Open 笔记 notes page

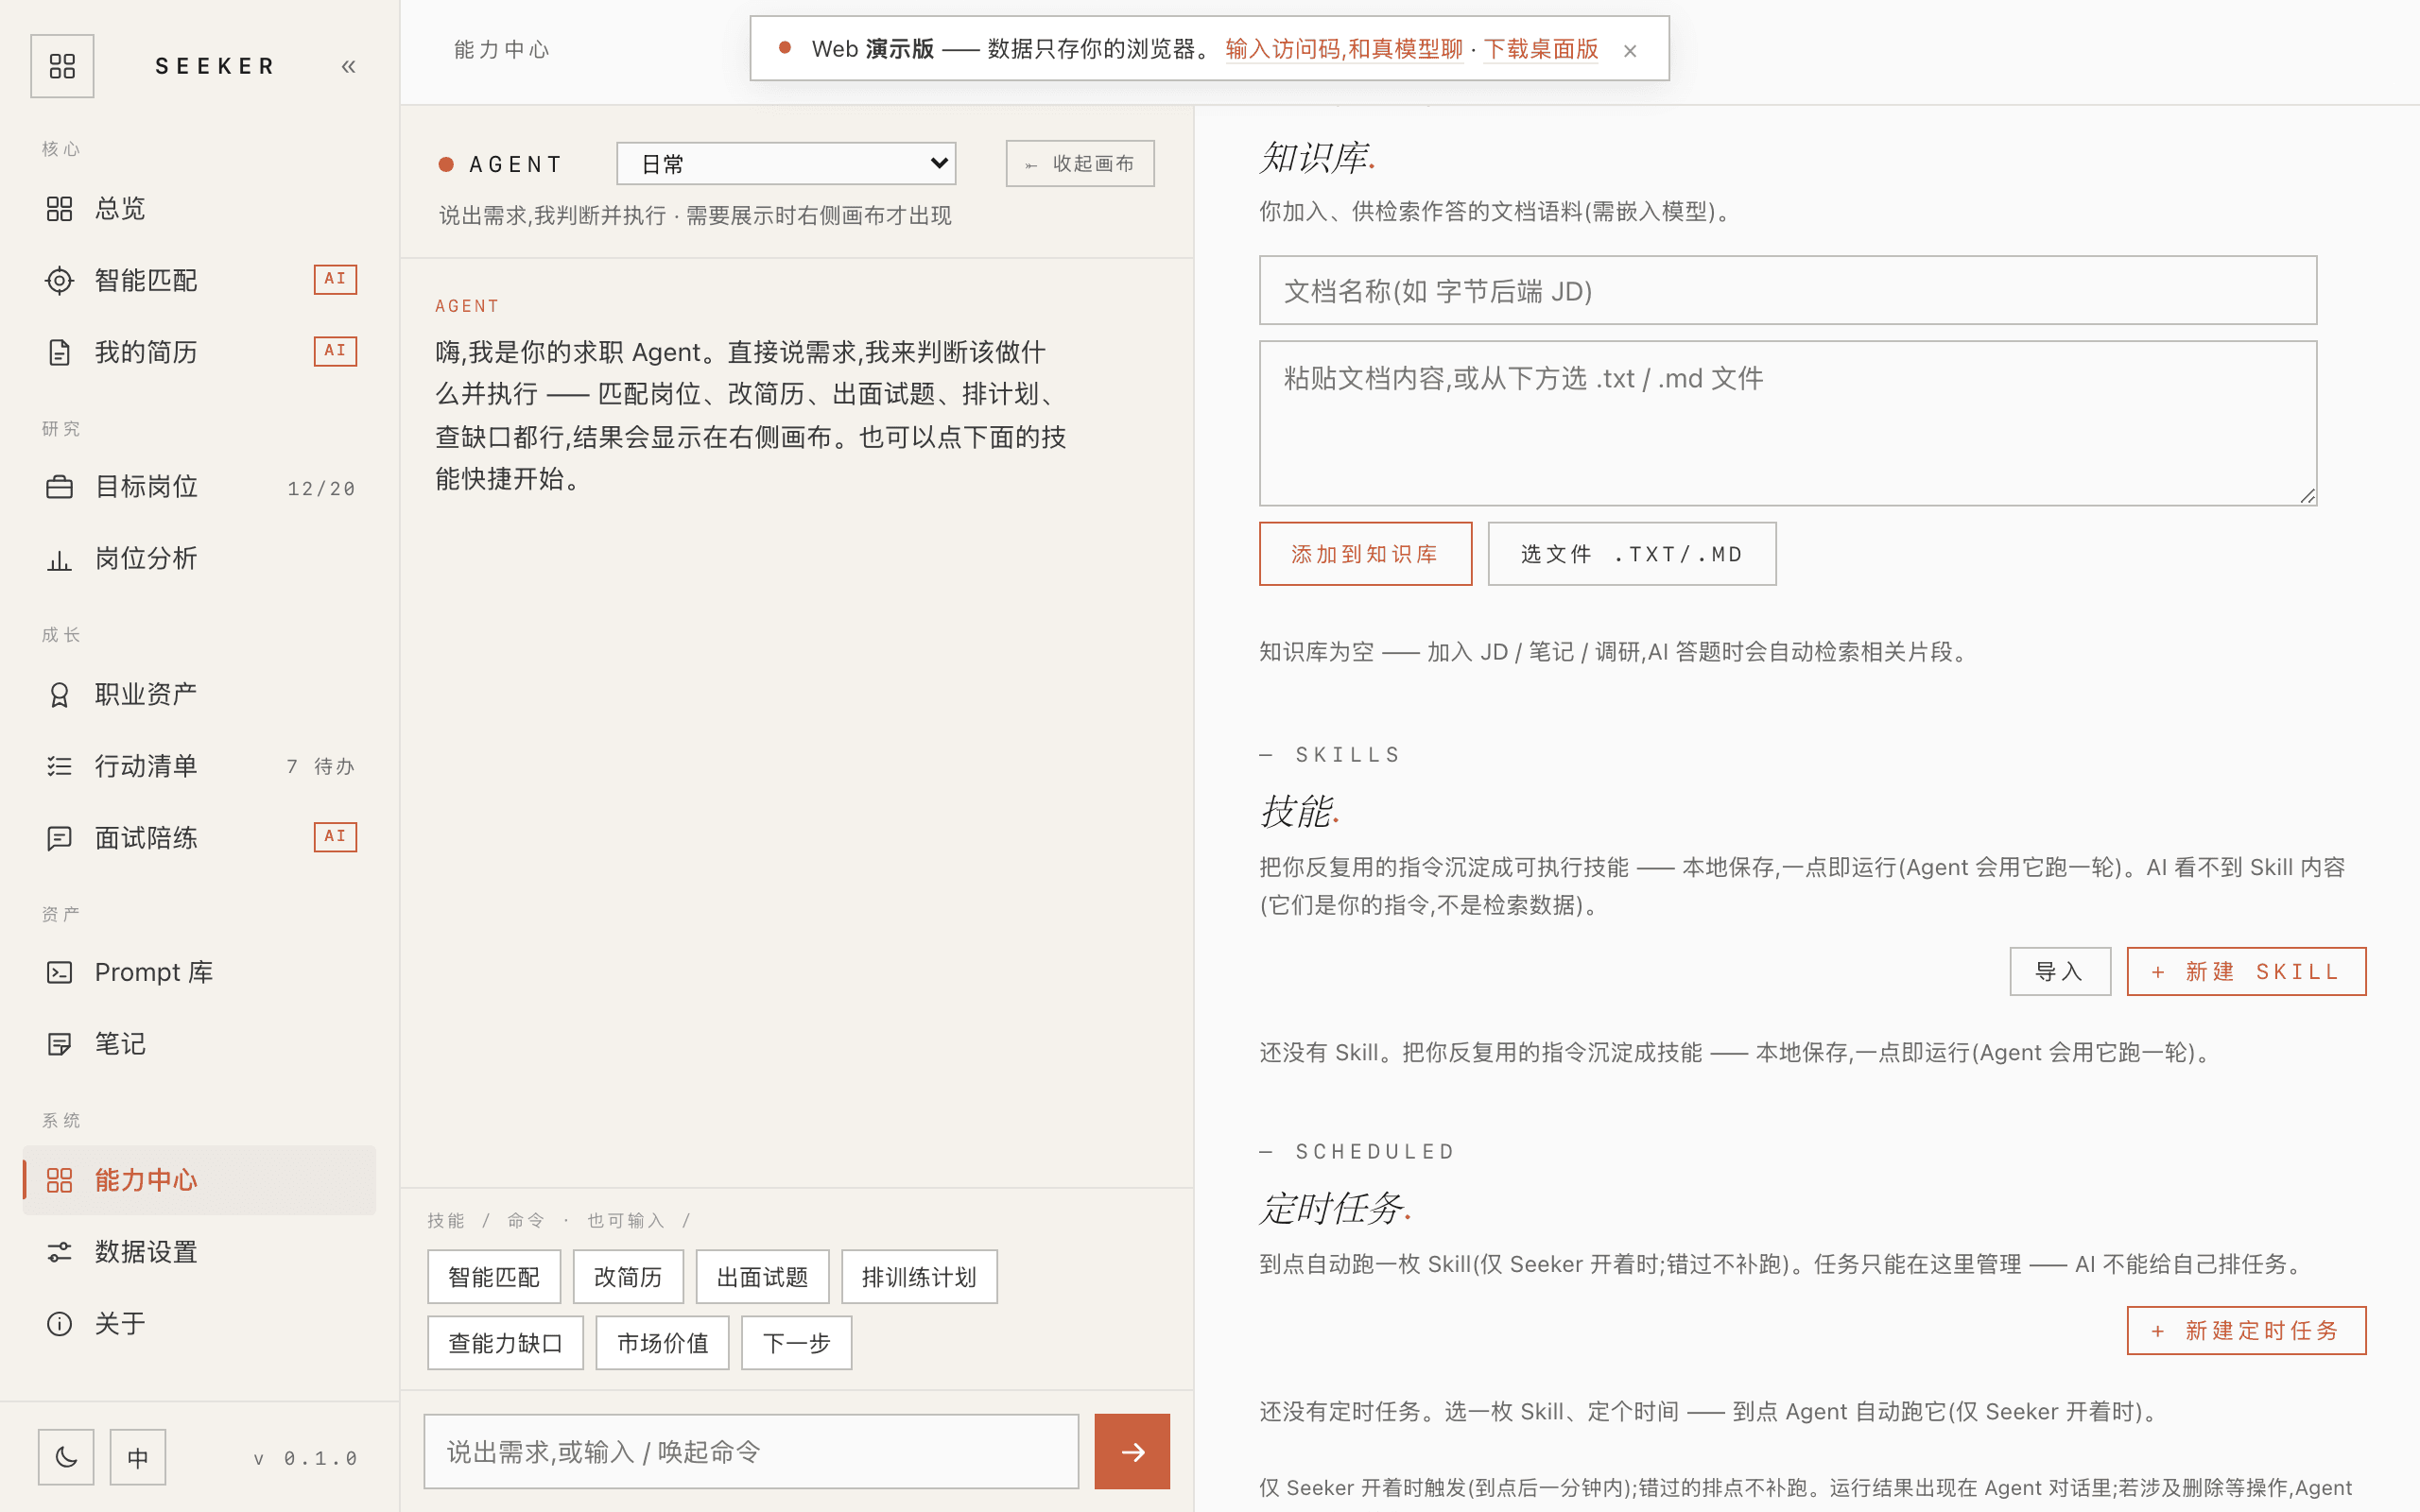[199, 1044]
